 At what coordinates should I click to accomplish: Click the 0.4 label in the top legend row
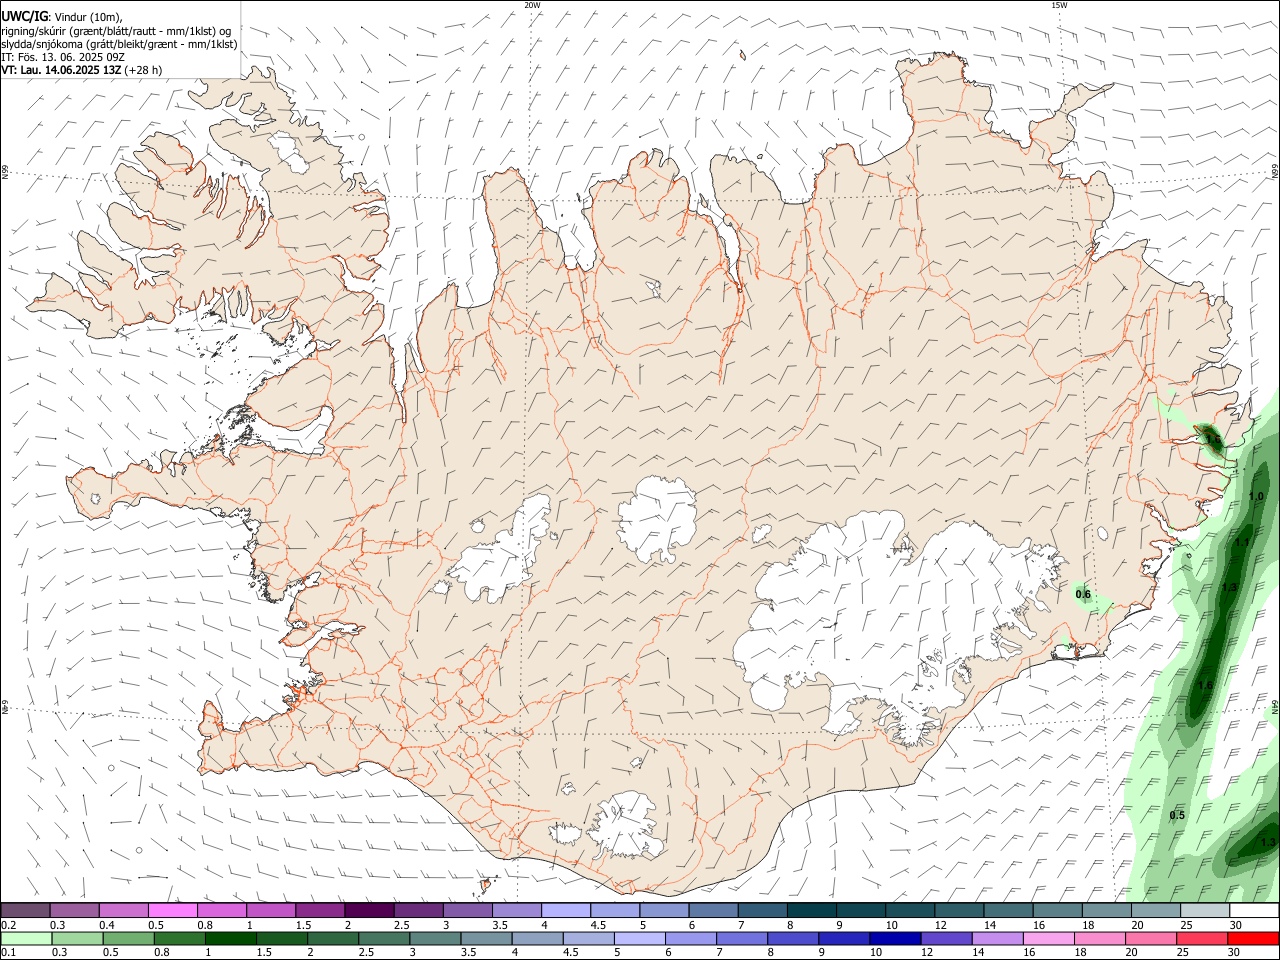(x=107, y=925)
